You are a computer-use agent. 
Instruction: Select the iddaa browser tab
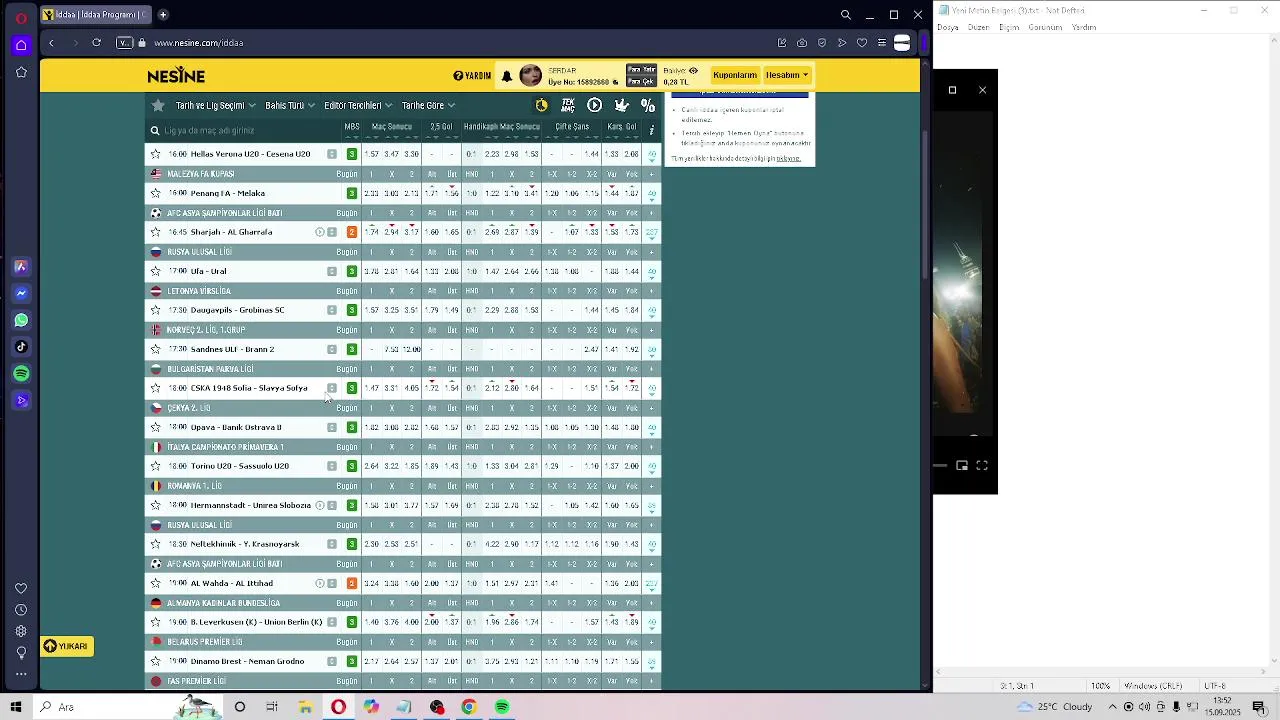pyautogui.click(x=95, y=15)
